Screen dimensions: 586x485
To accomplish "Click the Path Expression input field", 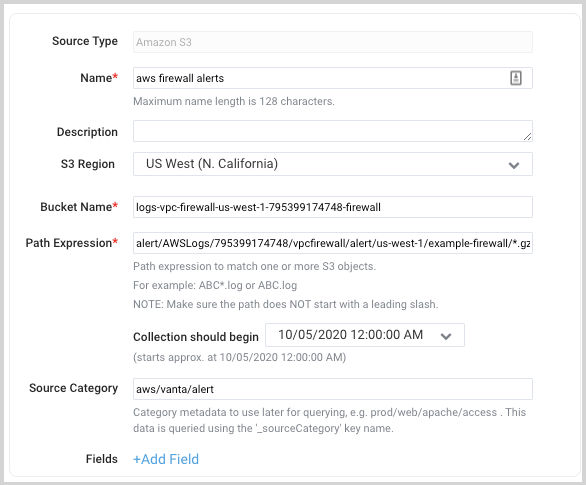I will click(333, 243).
